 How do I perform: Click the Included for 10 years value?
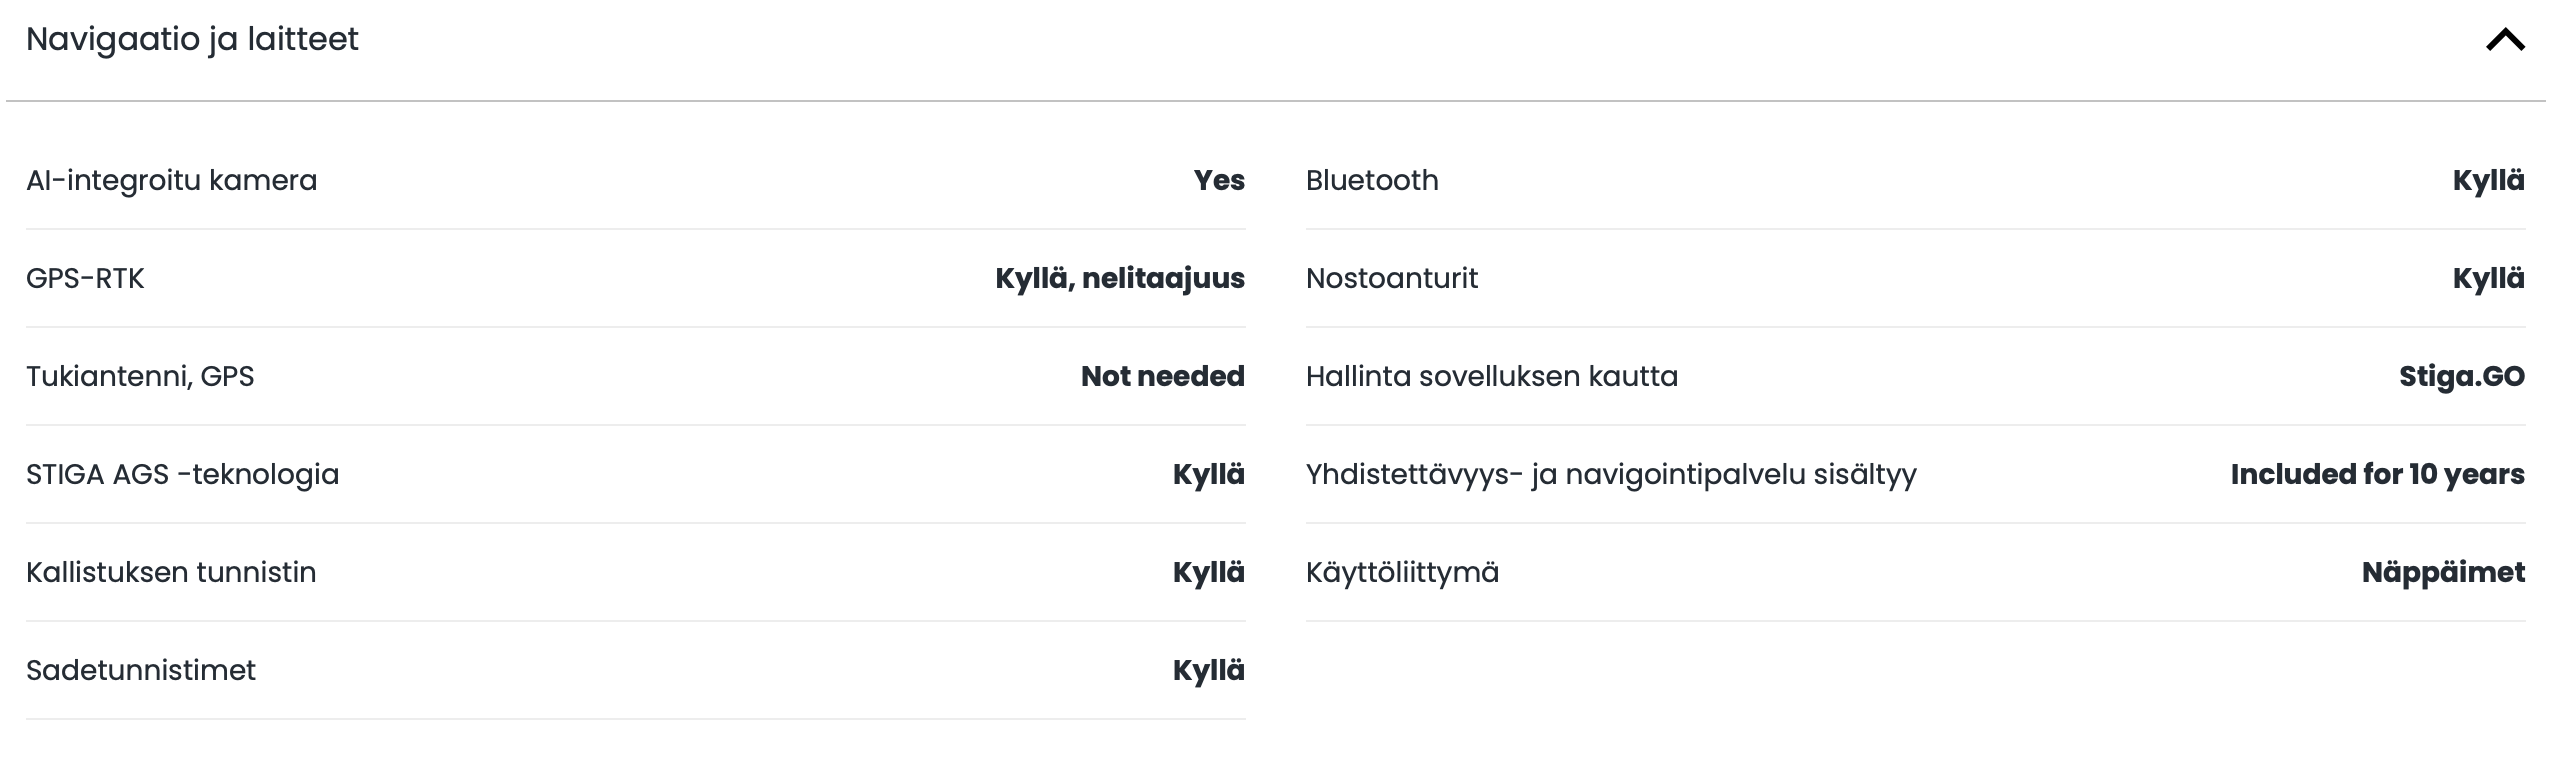2377,475
